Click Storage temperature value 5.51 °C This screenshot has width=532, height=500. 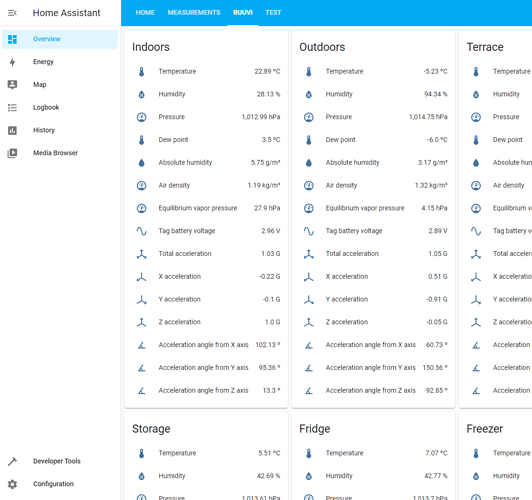269,453
